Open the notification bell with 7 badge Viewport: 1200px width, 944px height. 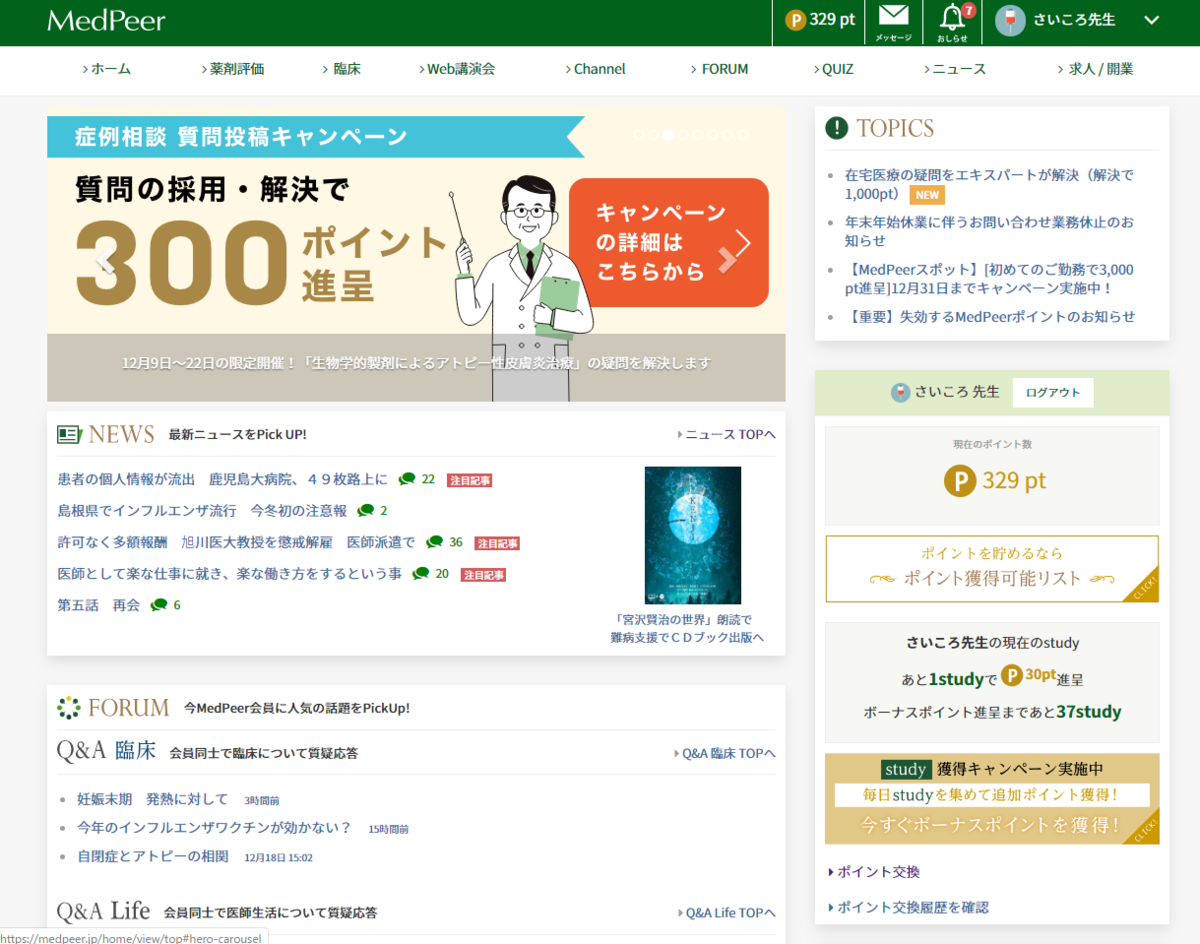tap(952, 17)
